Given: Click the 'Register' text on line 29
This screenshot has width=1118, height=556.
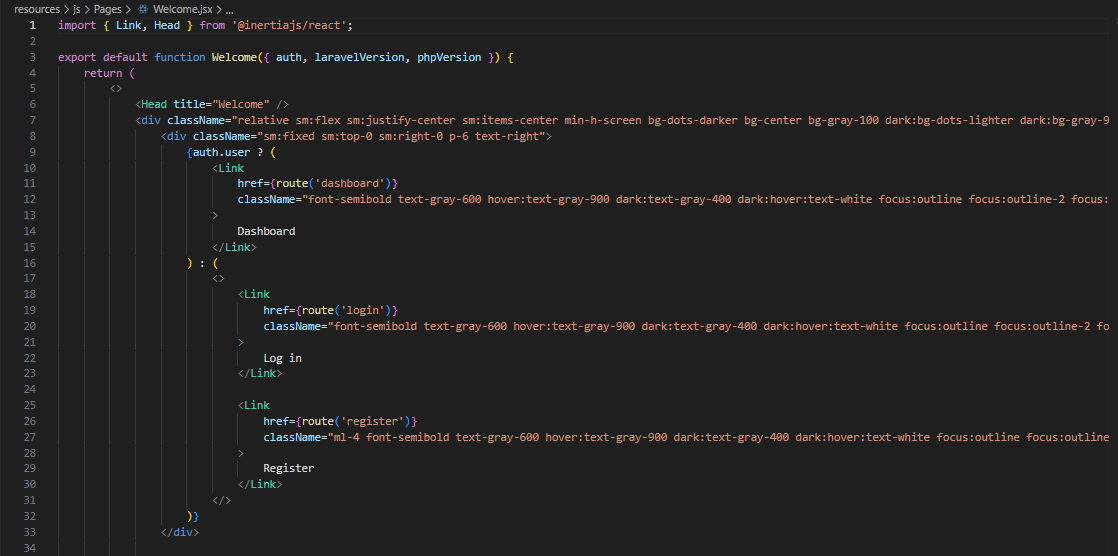Looking at the screenshot, I should click(288, 468).
